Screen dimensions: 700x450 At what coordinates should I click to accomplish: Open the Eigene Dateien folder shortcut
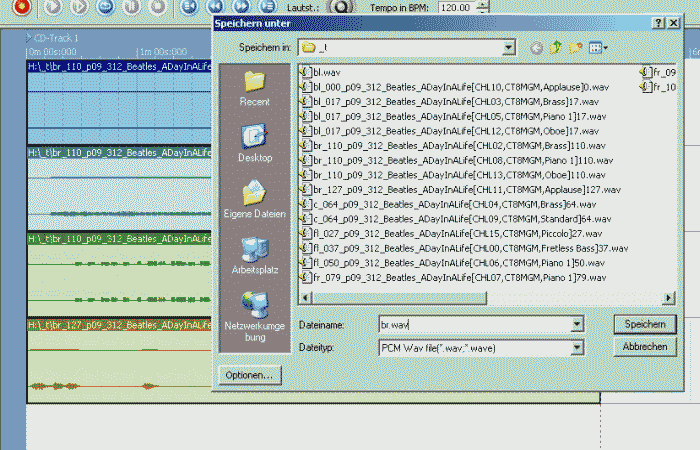254,199
